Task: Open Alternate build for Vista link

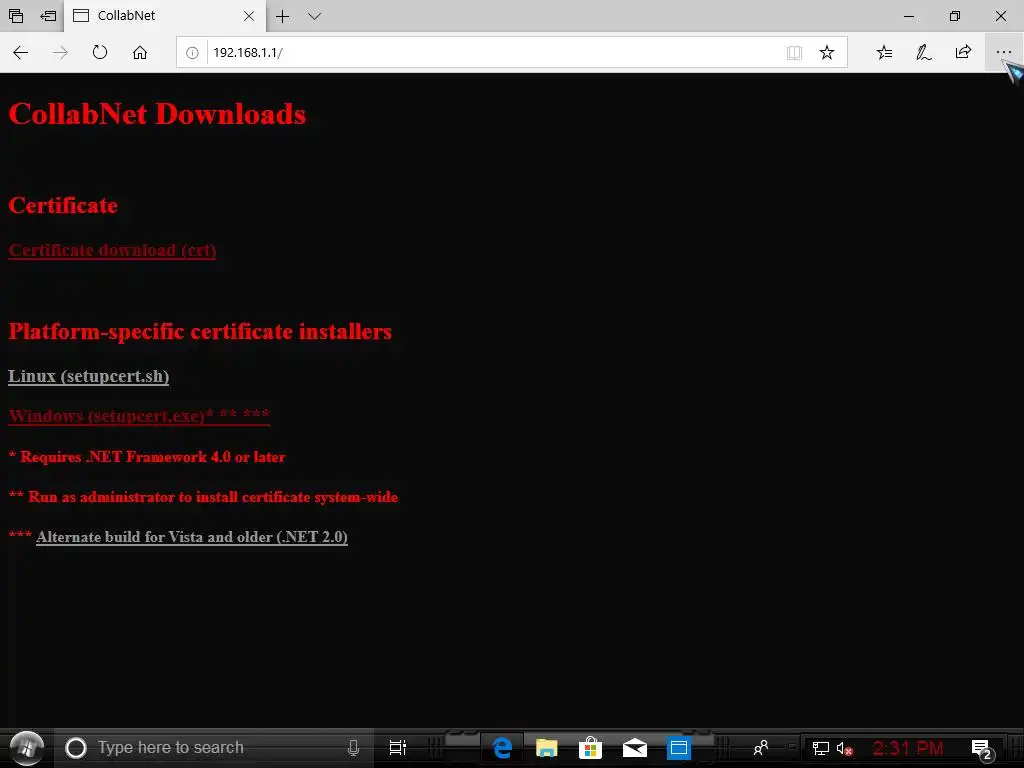Action: click(x=192, y=537)
